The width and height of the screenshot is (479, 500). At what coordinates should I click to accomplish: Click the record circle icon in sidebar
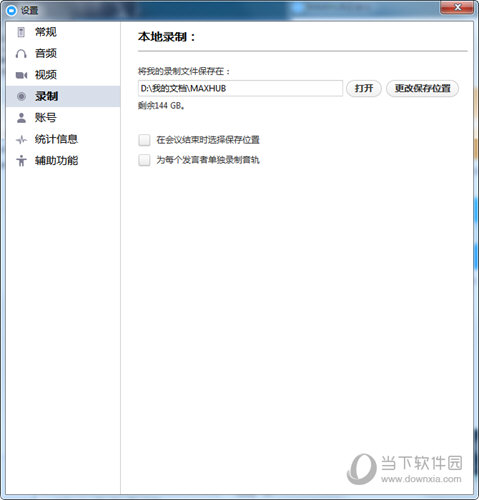coord(21,96)
